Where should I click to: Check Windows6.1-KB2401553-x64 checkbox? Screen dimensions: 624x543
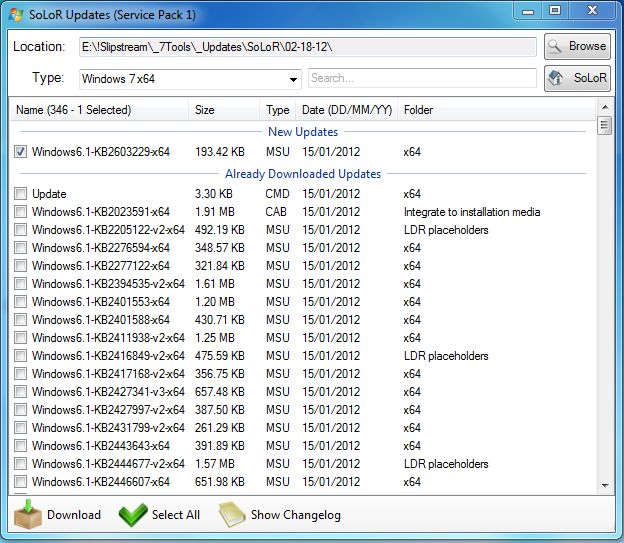click(20, 302)
